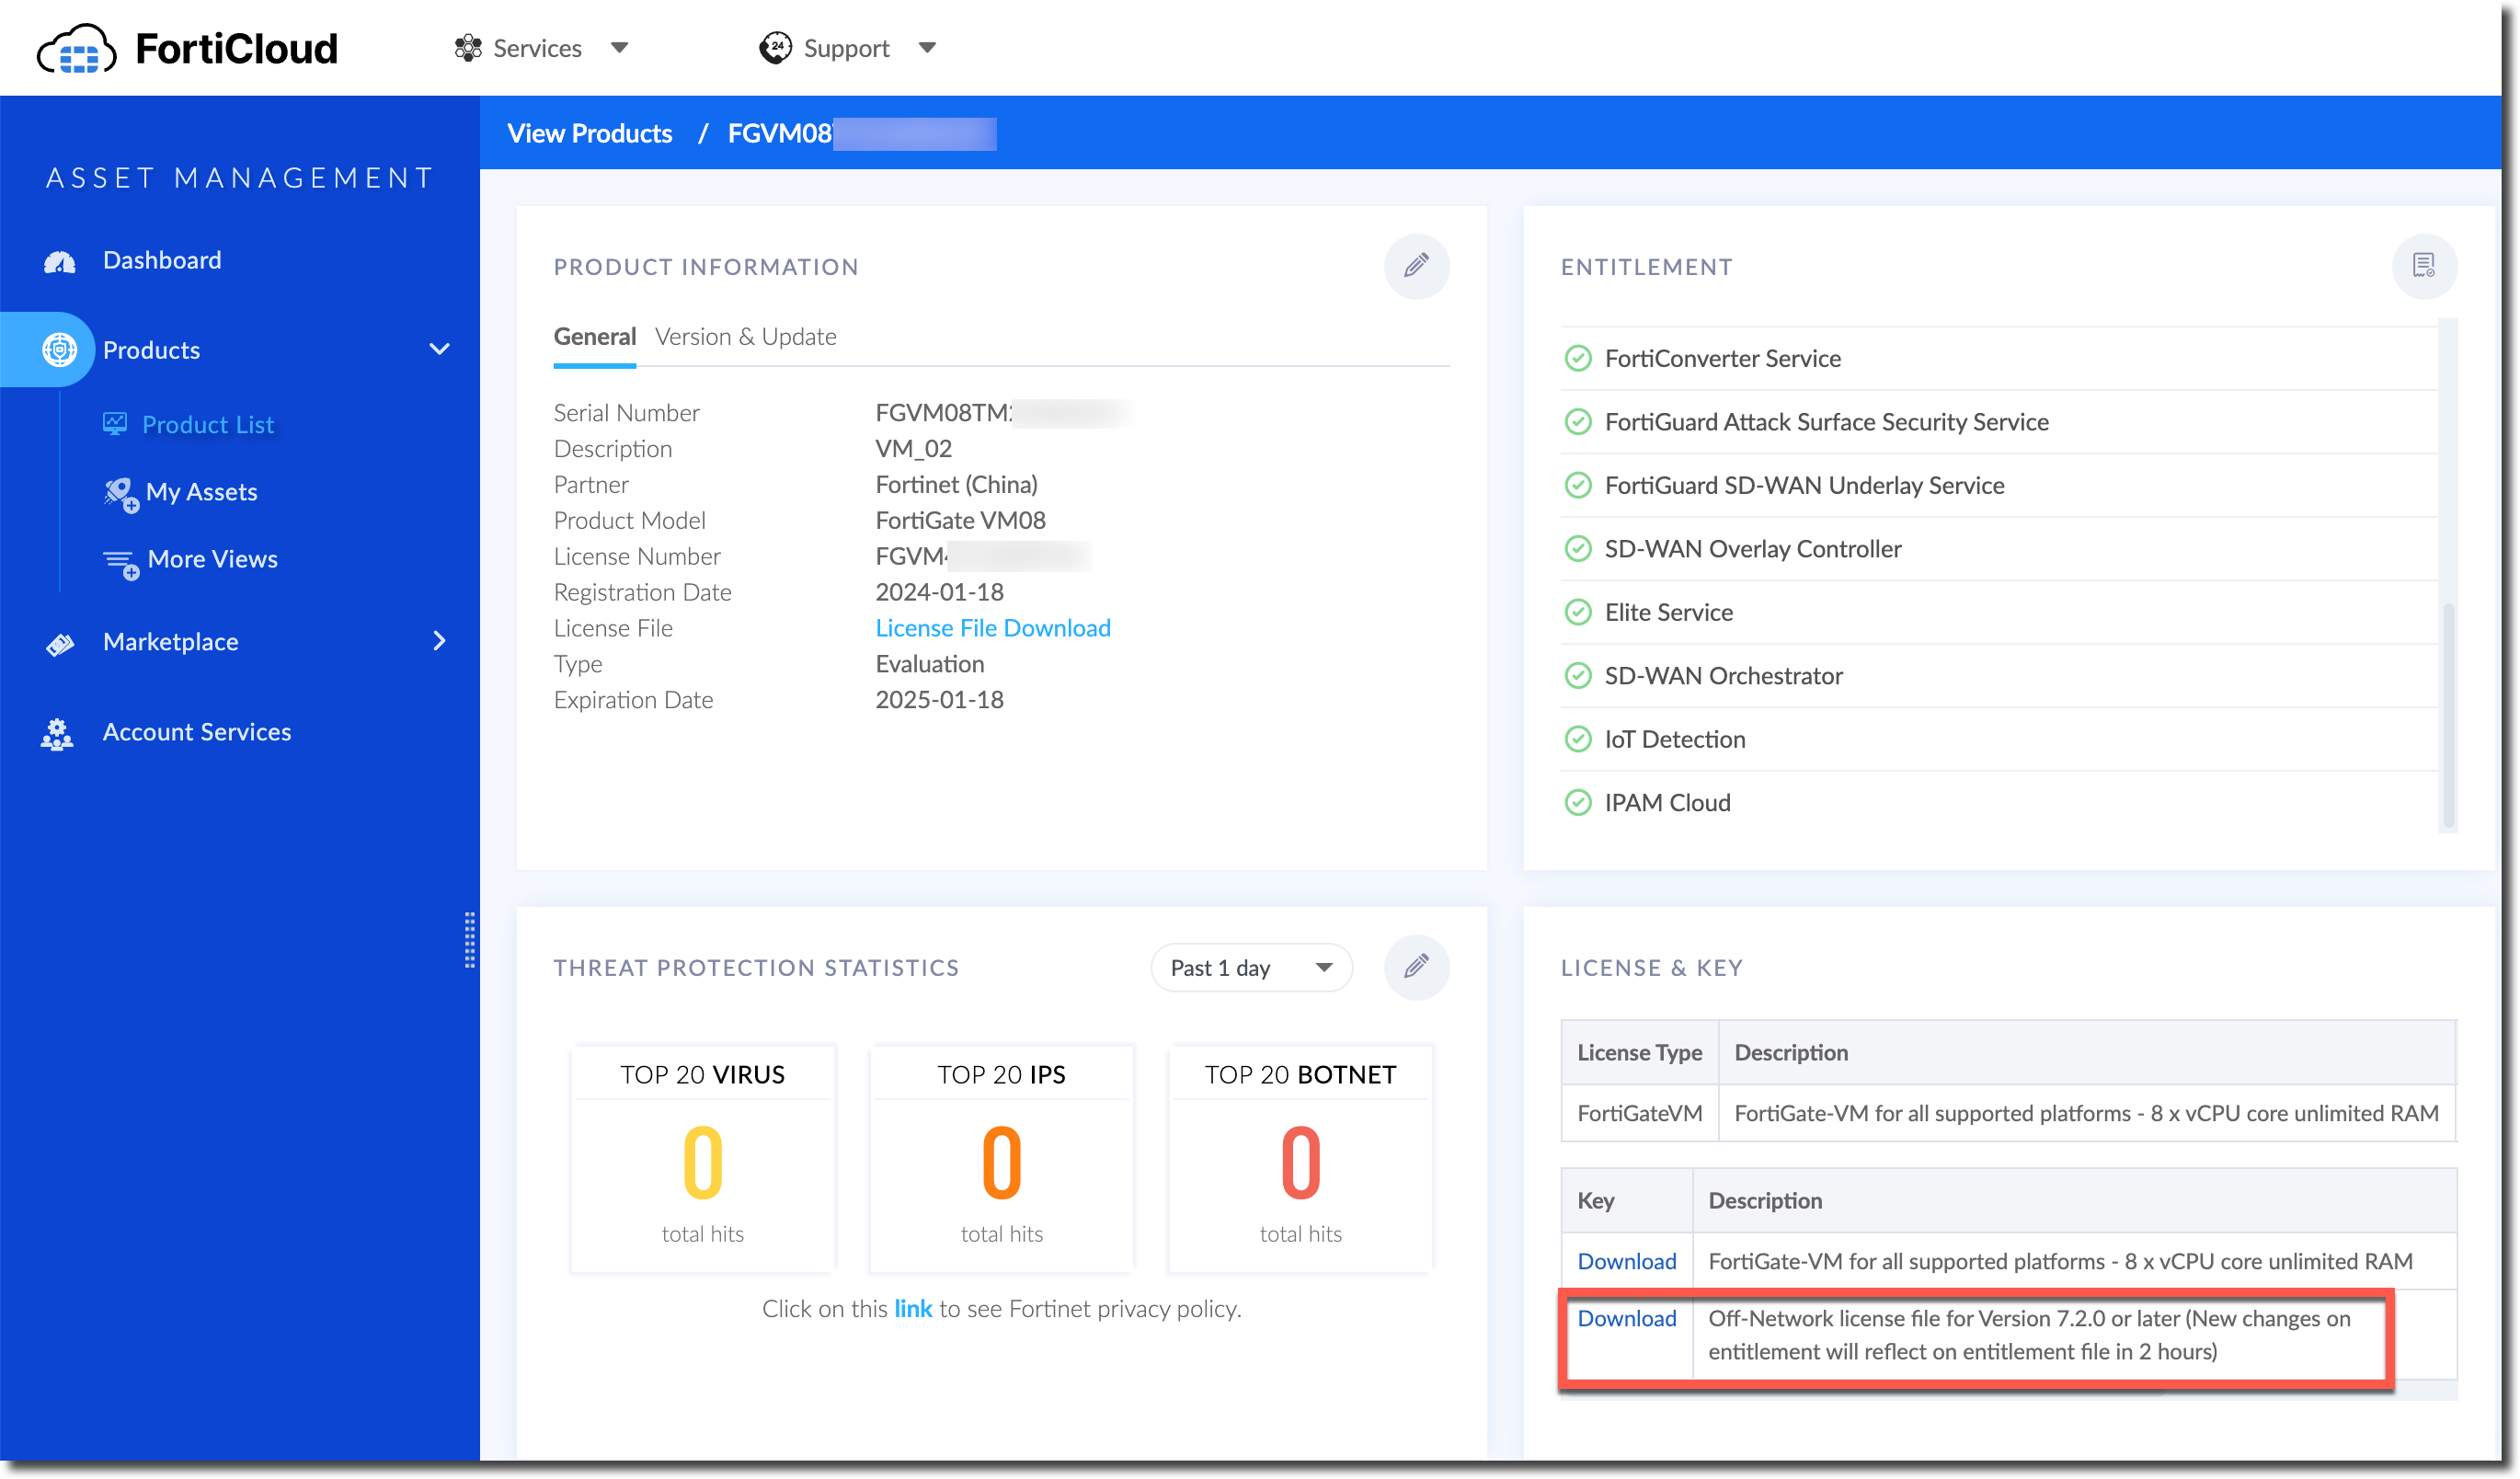
Task: Expand the Marketplace sidebar section
Action: pyautogui.click(x=439, y=641)
